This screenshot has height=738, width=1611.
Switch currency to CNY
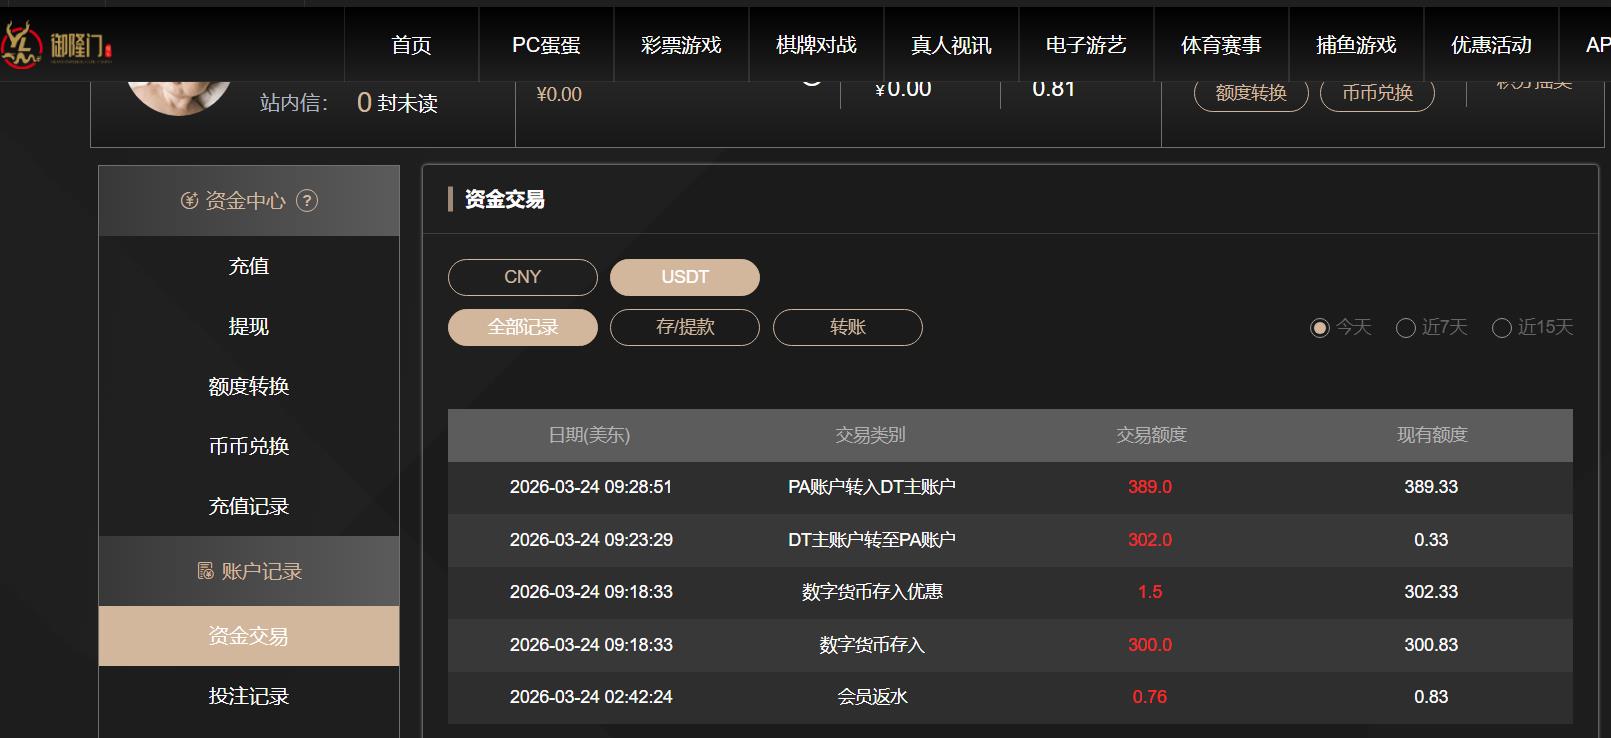pos(522,277)
